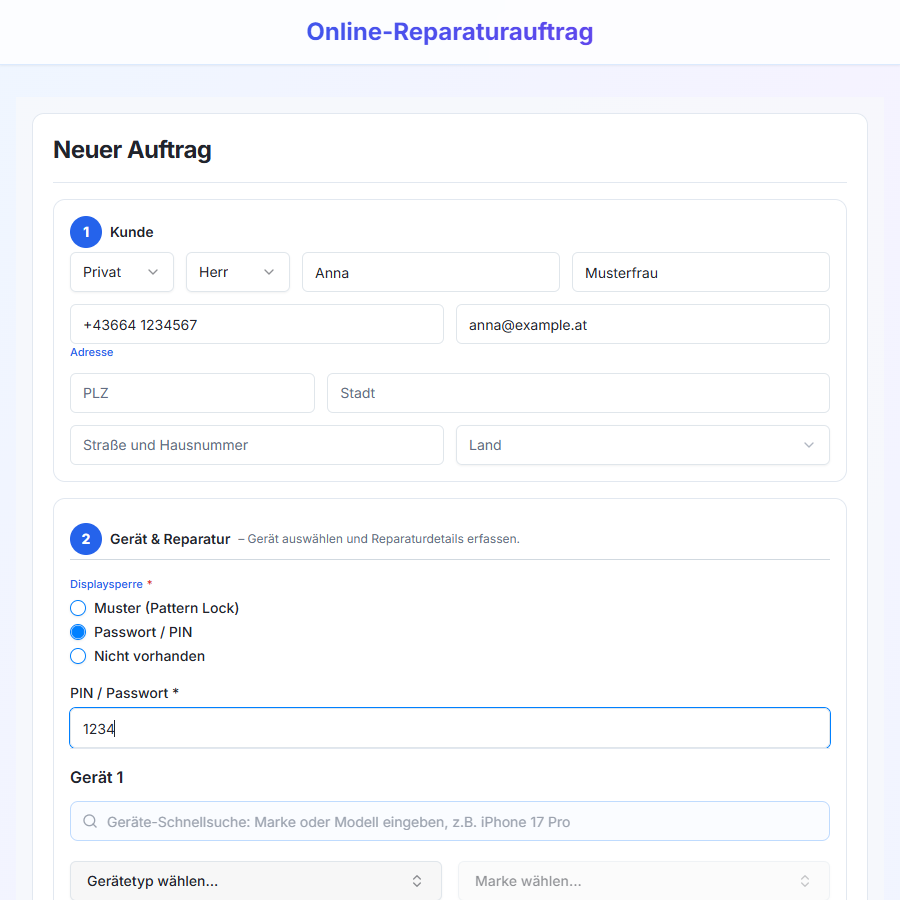900x900 pixels.
Task: Click the Neuer Auftrag heading
Action: (133, 150)
